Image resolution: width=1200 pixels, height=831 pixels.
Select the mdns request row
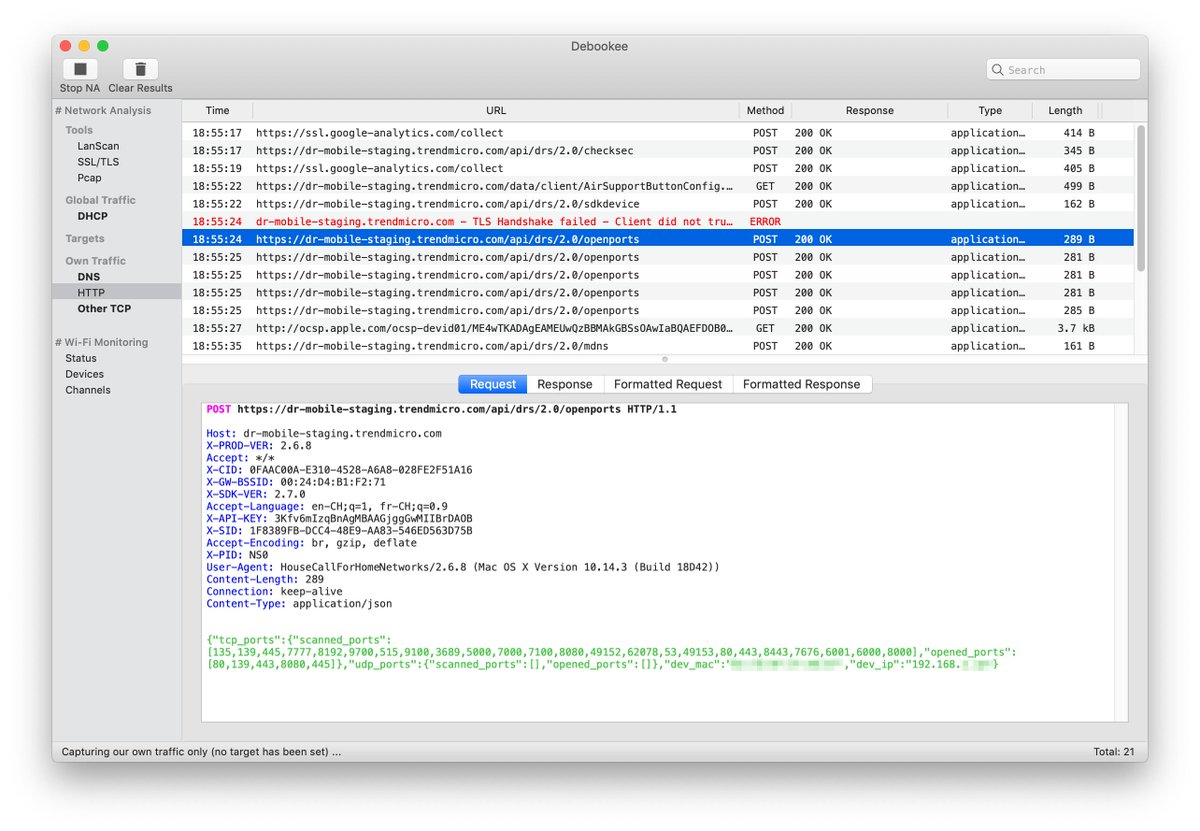659,346
